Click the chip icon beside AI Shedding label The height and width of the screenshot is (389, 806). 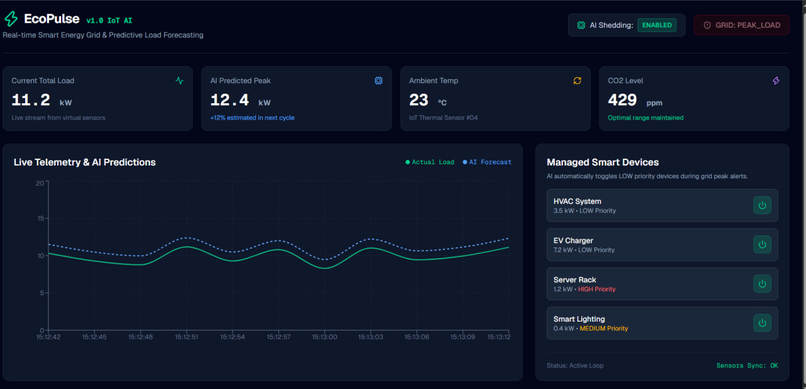pyautogui.click(x=581, y=25)
